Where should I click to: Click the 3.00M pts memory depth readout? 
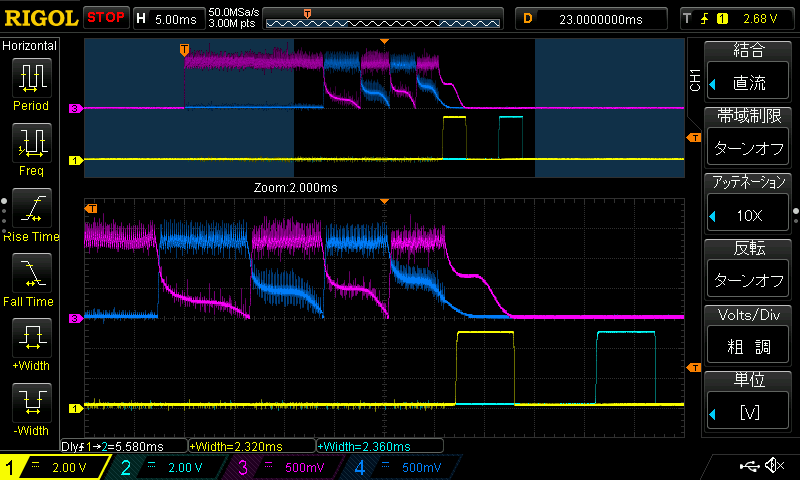232,23
